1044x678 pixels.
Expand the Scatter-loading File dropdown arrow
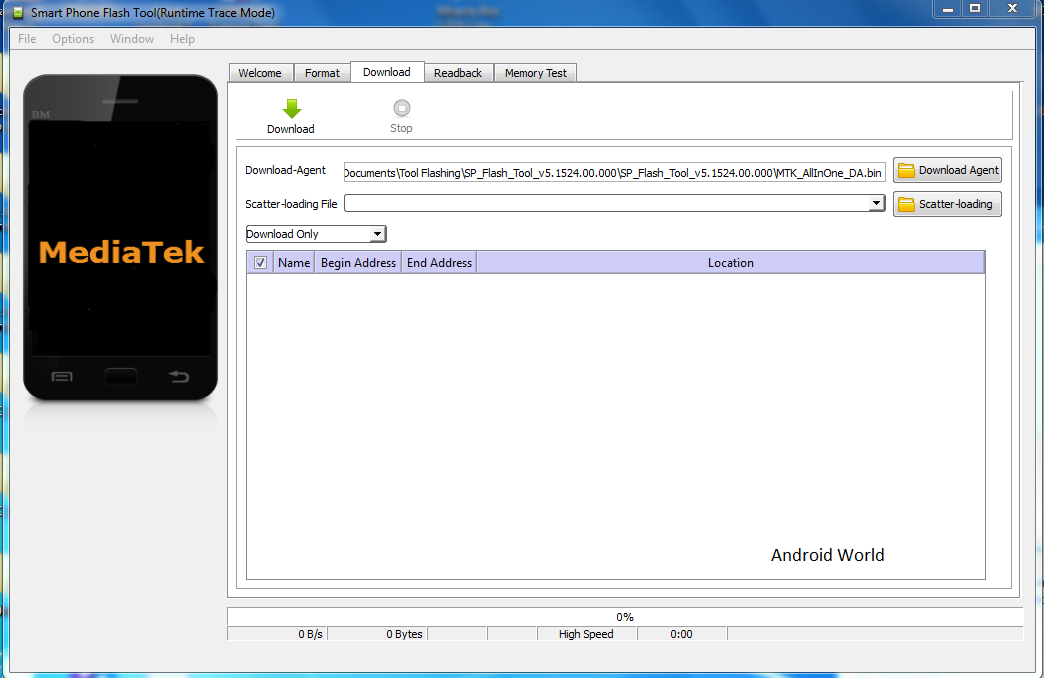pos(877,203)
